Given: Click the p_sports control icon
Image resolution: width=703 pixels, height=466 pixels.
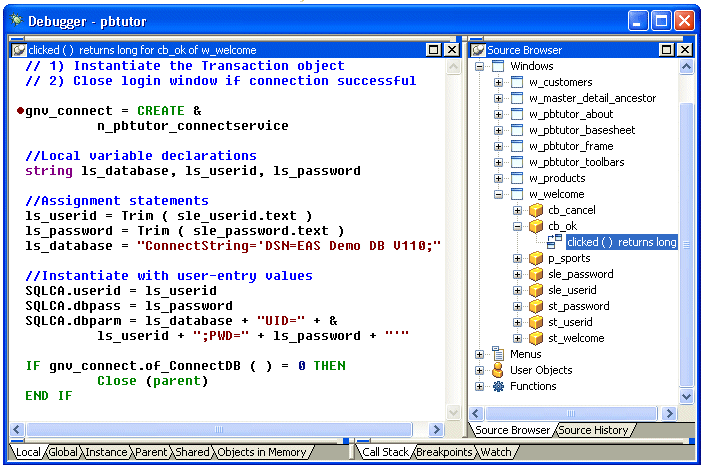Looking at the screenshot, I should coord(536,258).
